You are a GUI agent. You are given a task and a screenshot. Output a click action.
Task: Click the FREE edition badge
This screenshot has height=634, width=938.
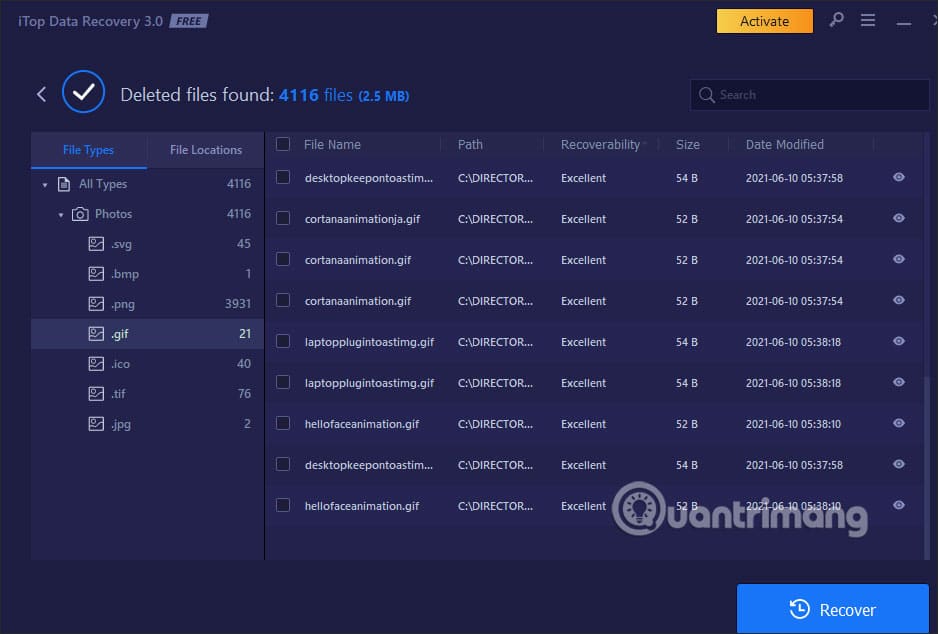click(188, 21)
